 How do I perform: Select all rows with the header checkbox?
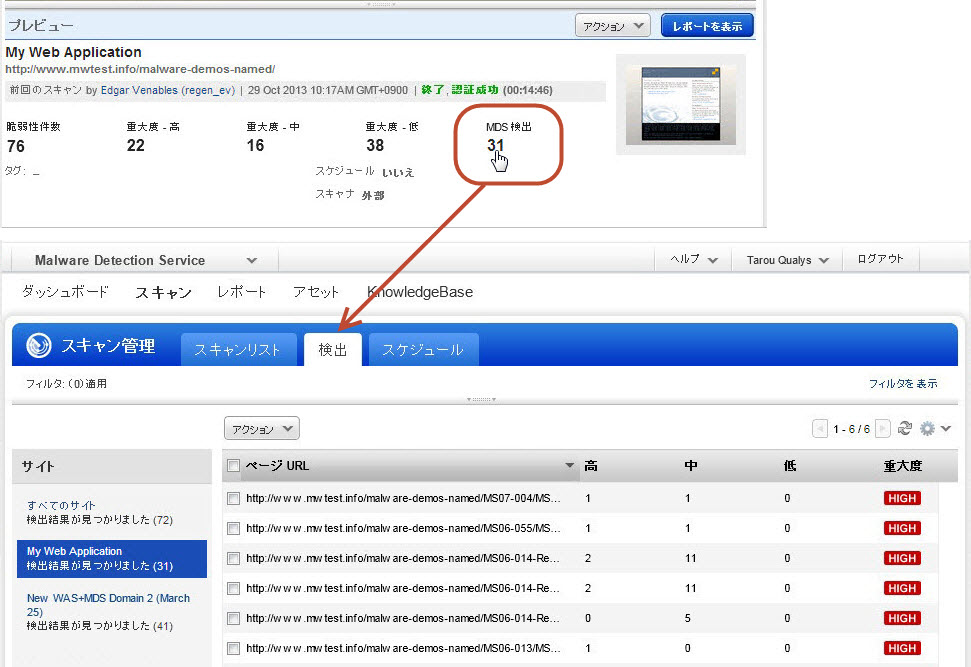pos(234,465)
